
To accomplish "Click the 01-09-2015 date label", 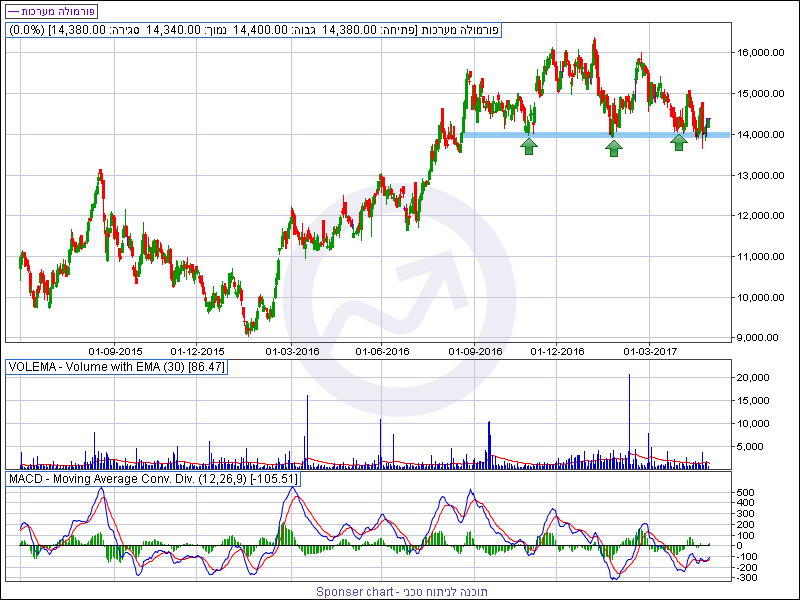I will (x=115, y=352).
